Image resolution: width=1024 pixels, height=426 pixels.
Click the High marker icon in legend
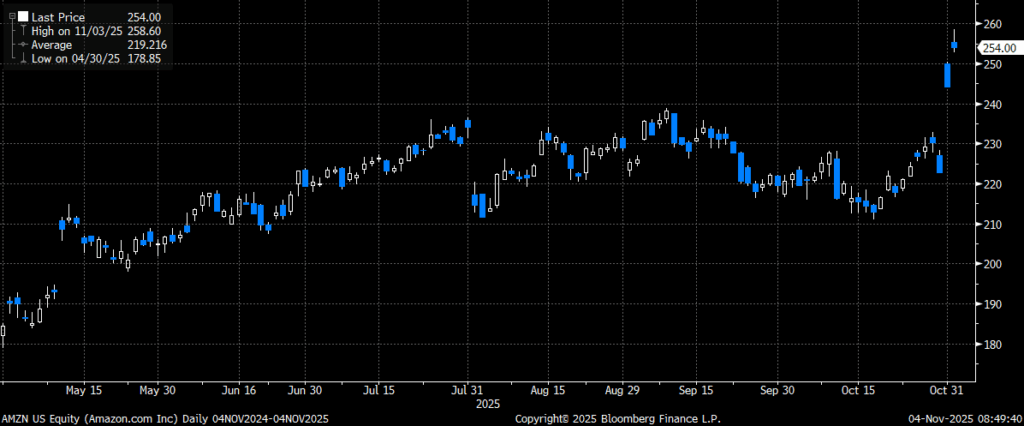click(22, 32)
